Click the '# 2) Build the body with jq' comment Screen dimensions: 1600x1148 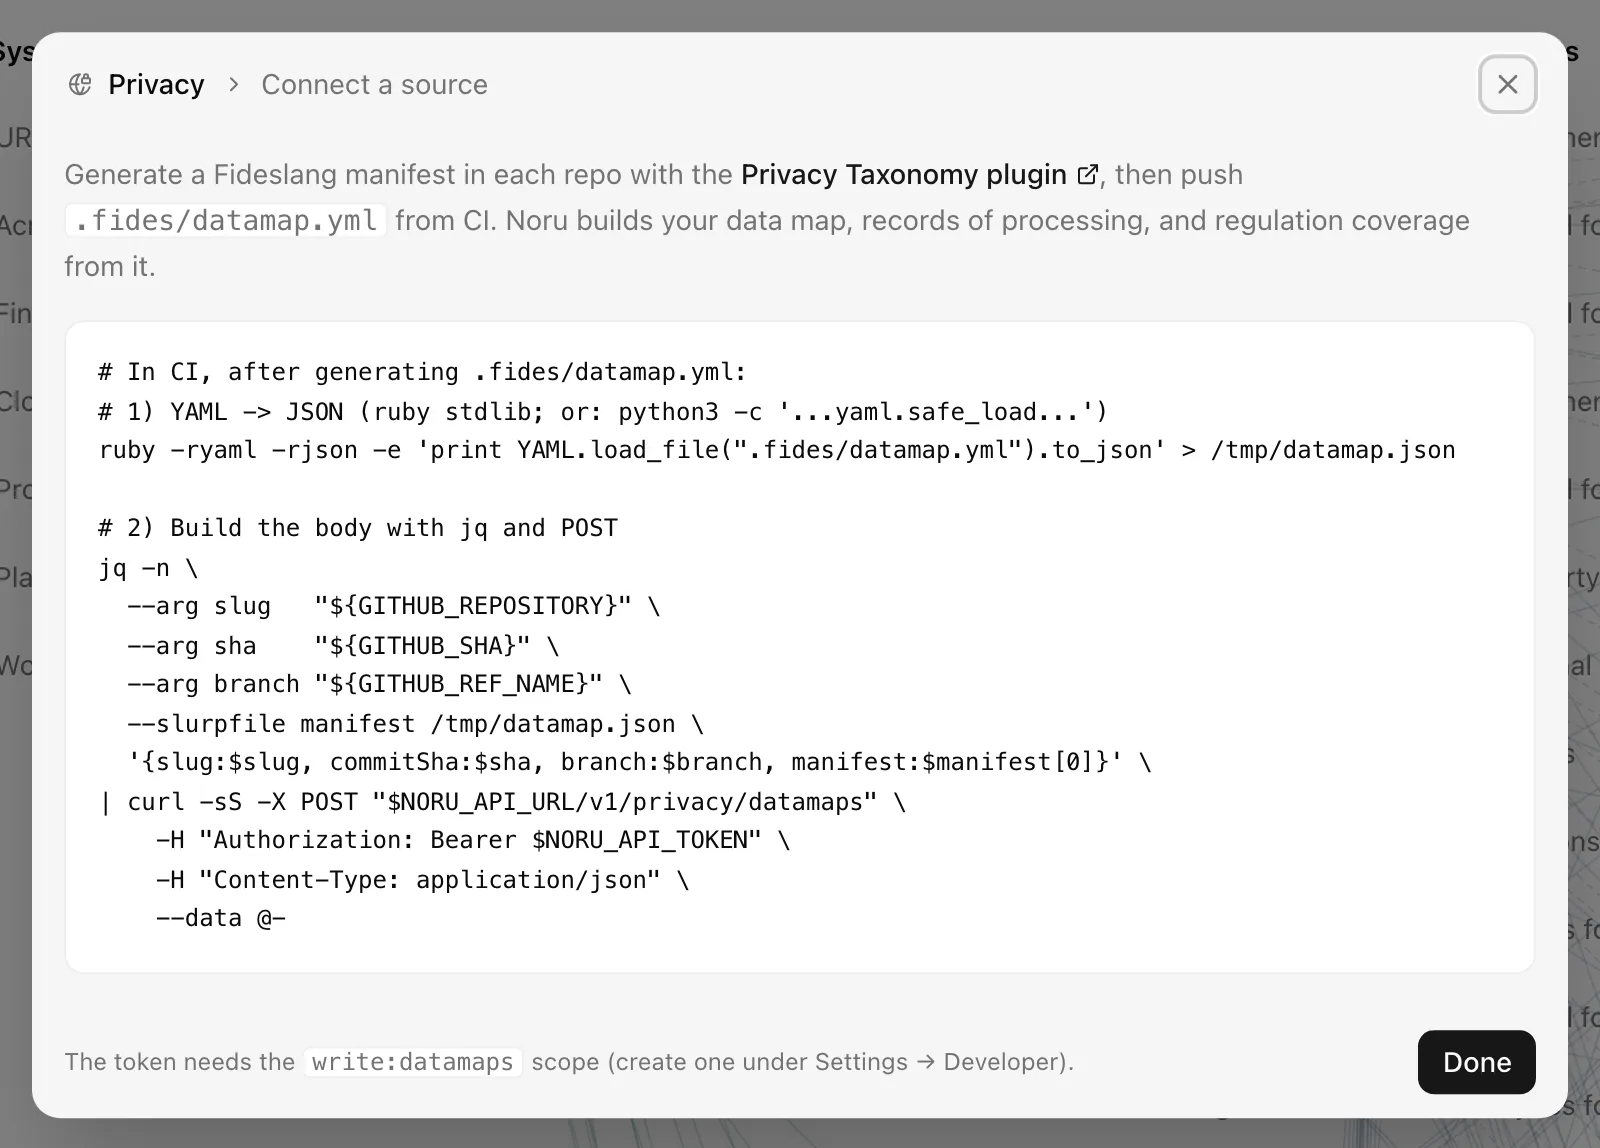[358, 528]
